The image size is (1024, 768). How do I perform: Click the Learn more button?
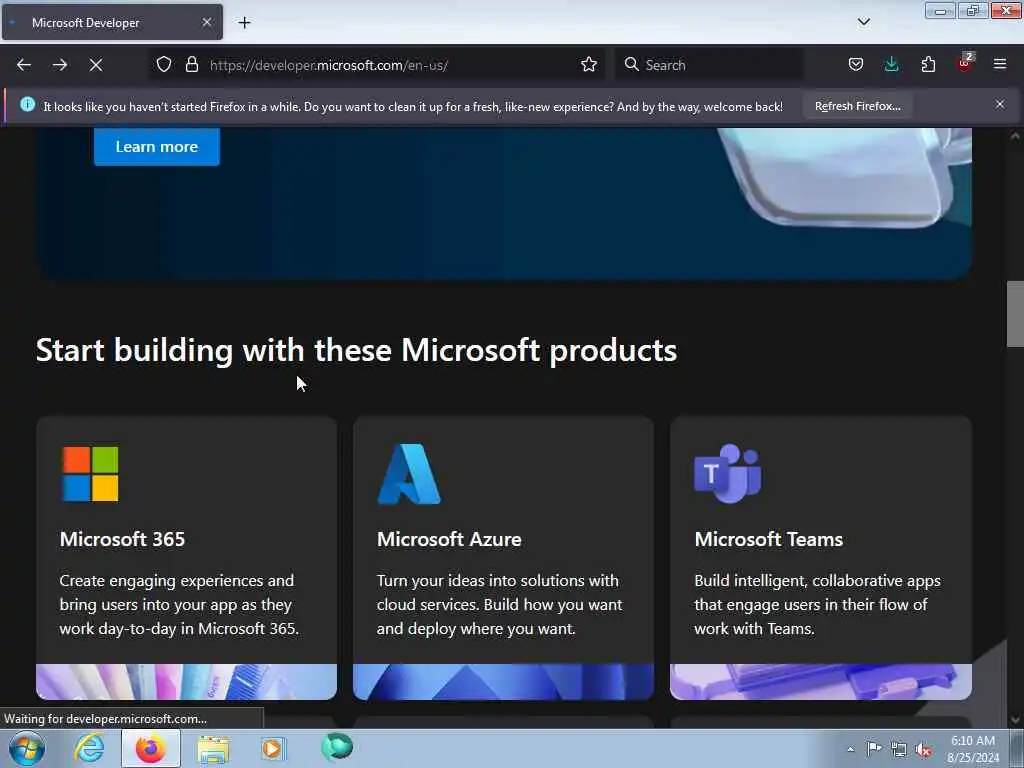157,146
